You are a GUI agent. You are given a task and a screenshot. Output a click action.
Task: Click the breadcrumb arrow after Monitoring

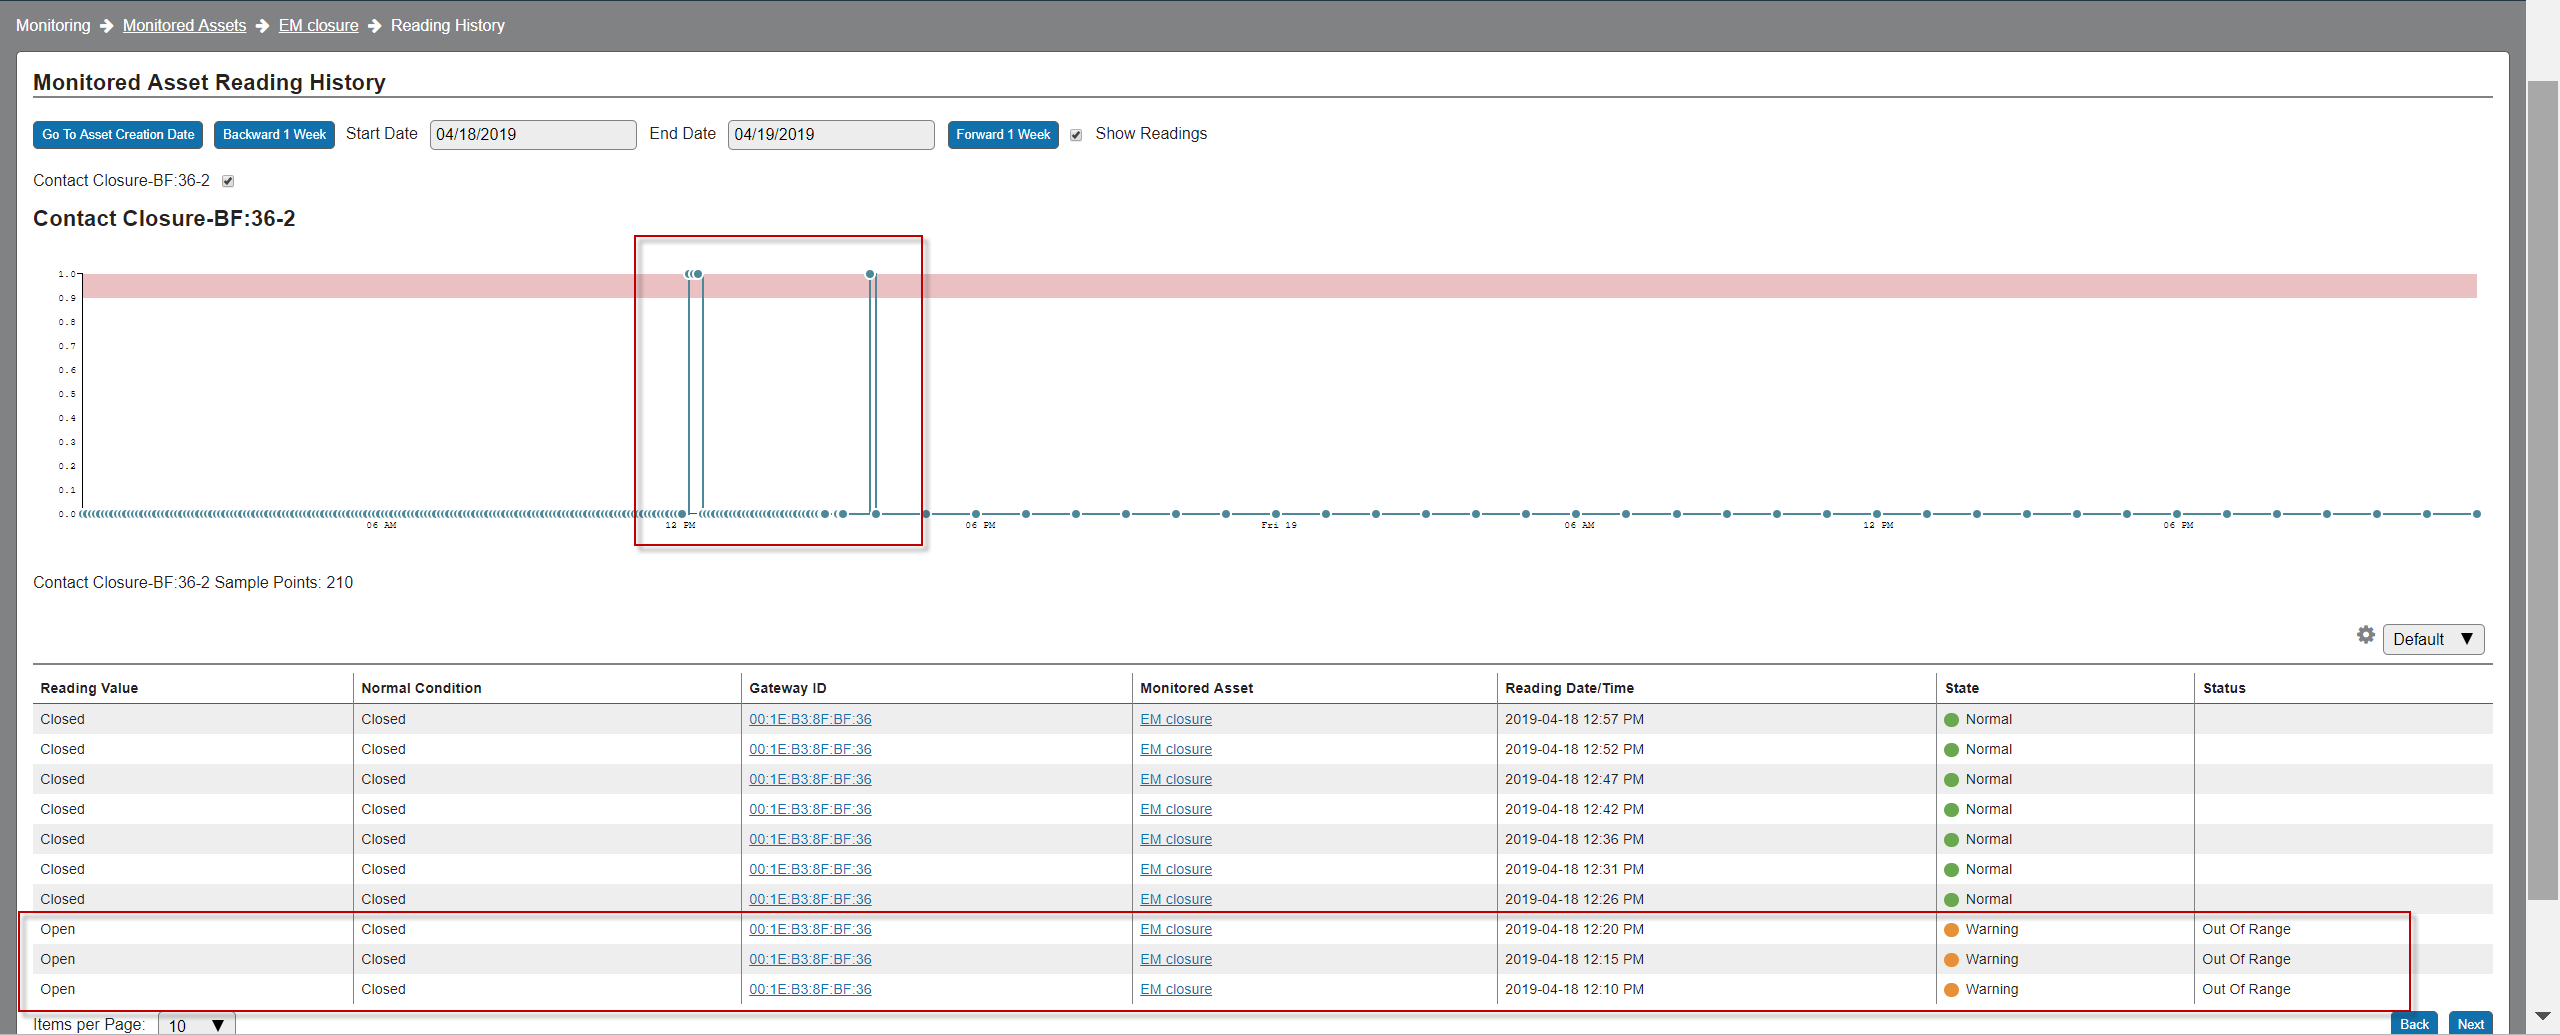coord(105,25)
